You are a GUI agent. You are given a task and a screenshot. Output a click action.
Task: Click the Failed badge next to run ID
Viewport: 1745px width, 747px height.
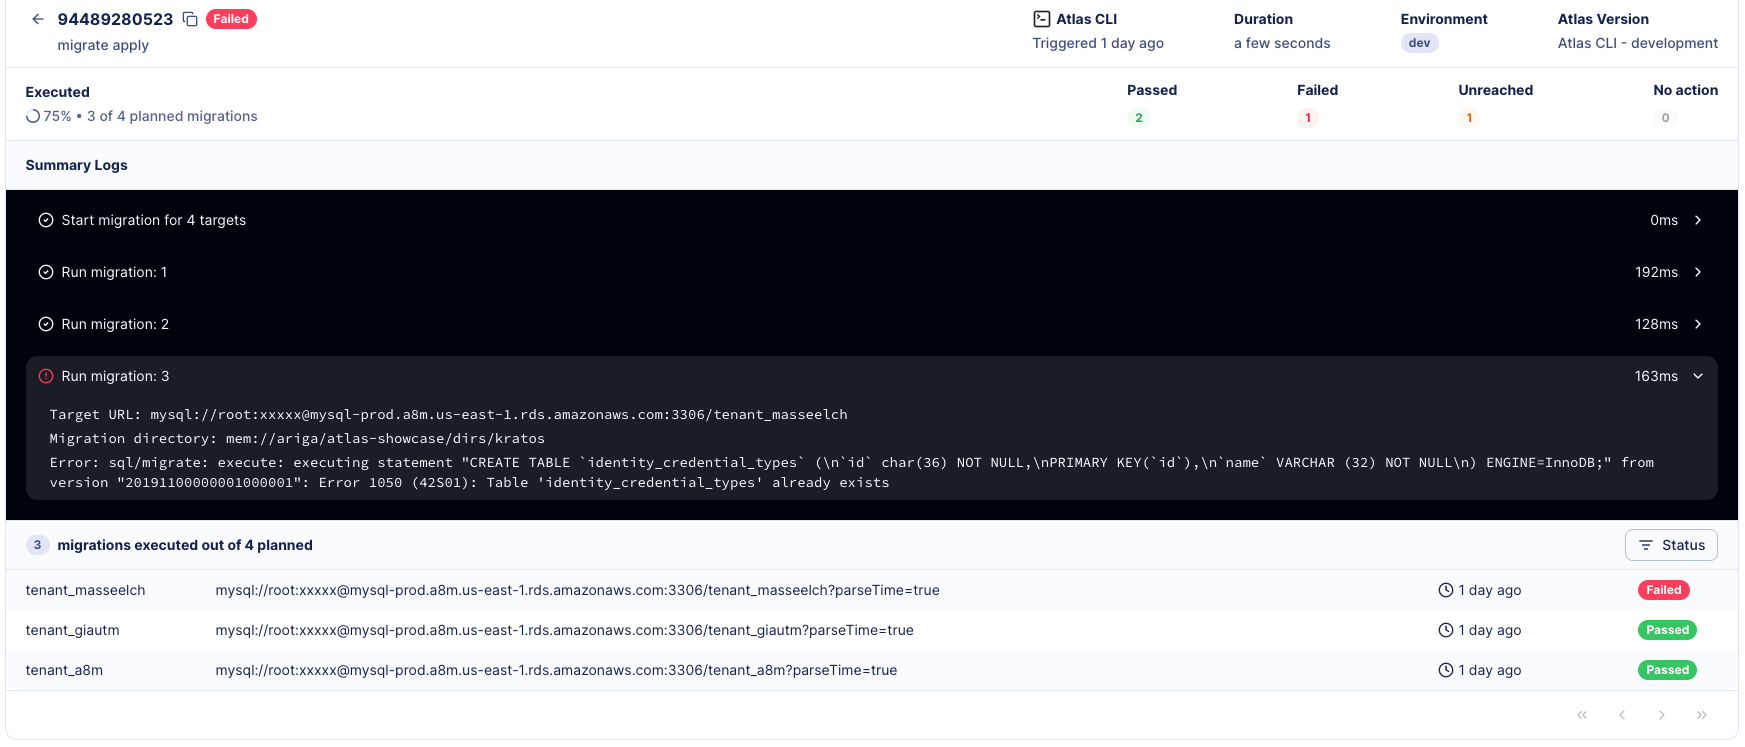[231, 19]
